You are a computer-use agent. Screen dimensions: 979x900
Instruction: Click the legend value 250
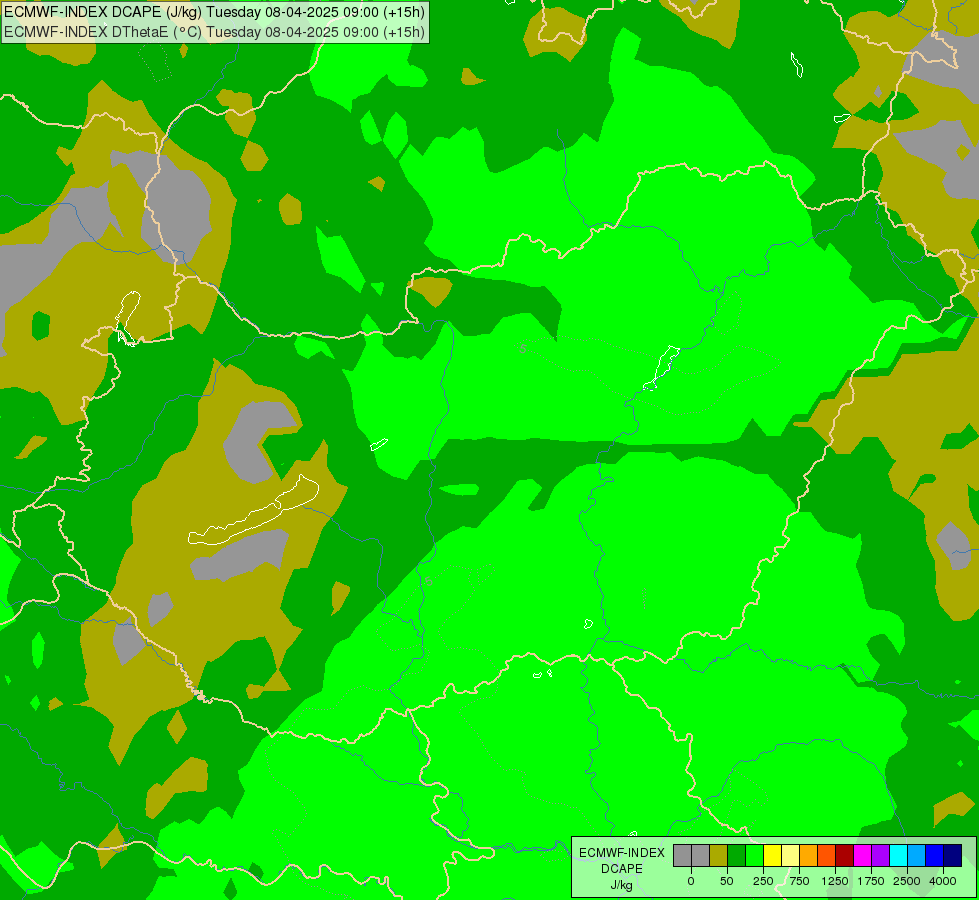[763, 881]
